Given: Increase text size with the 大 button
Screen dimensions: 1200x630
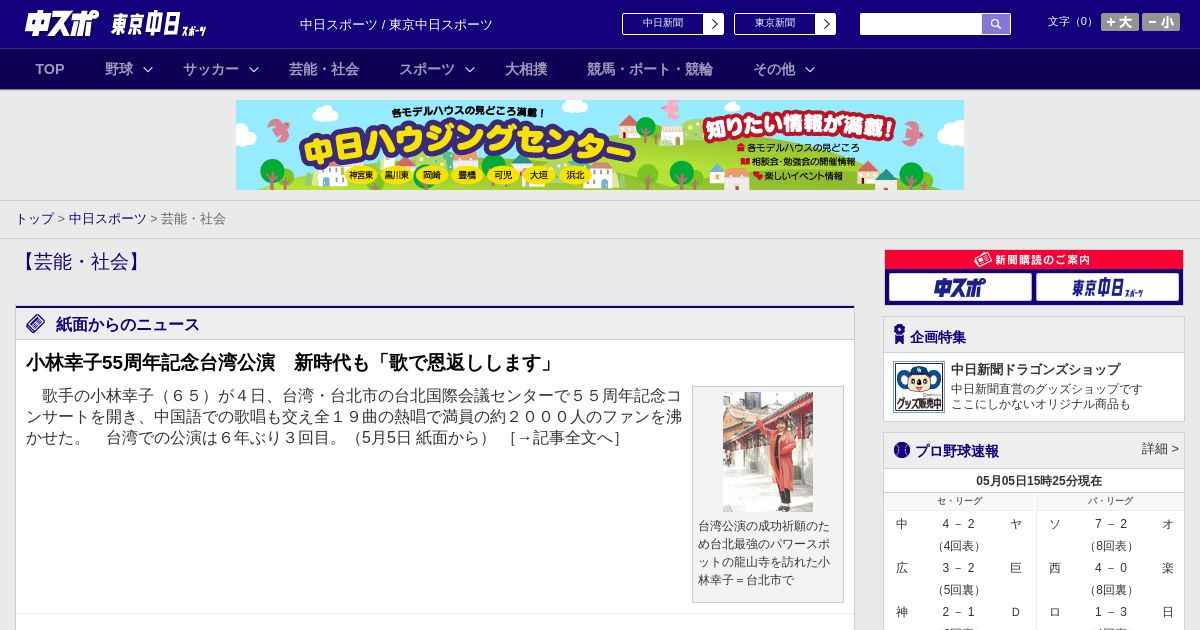Looking at the screenshot, I should tap(1120, 22).
